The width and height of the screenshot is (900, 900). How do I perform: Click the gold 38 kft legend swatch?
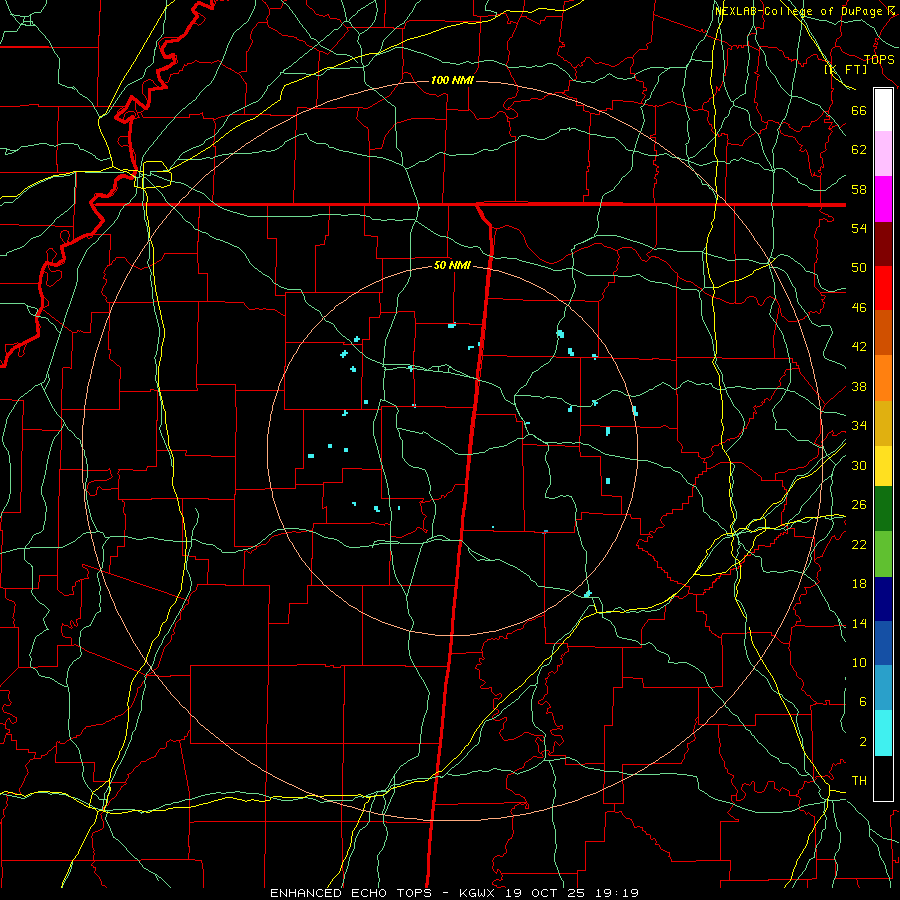[883, 423]
